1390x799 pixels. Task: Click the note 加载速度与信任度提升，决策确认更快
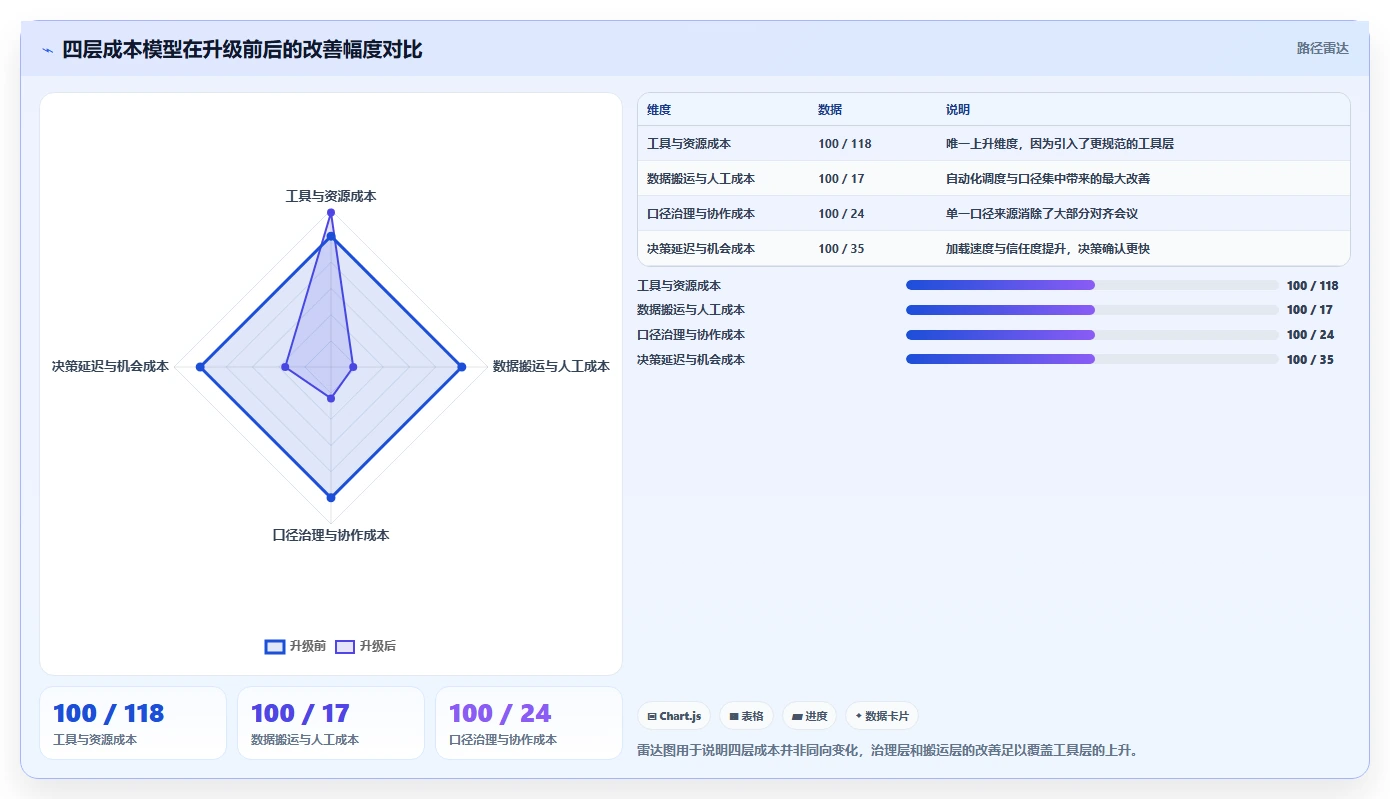(x=1048, y=249)
